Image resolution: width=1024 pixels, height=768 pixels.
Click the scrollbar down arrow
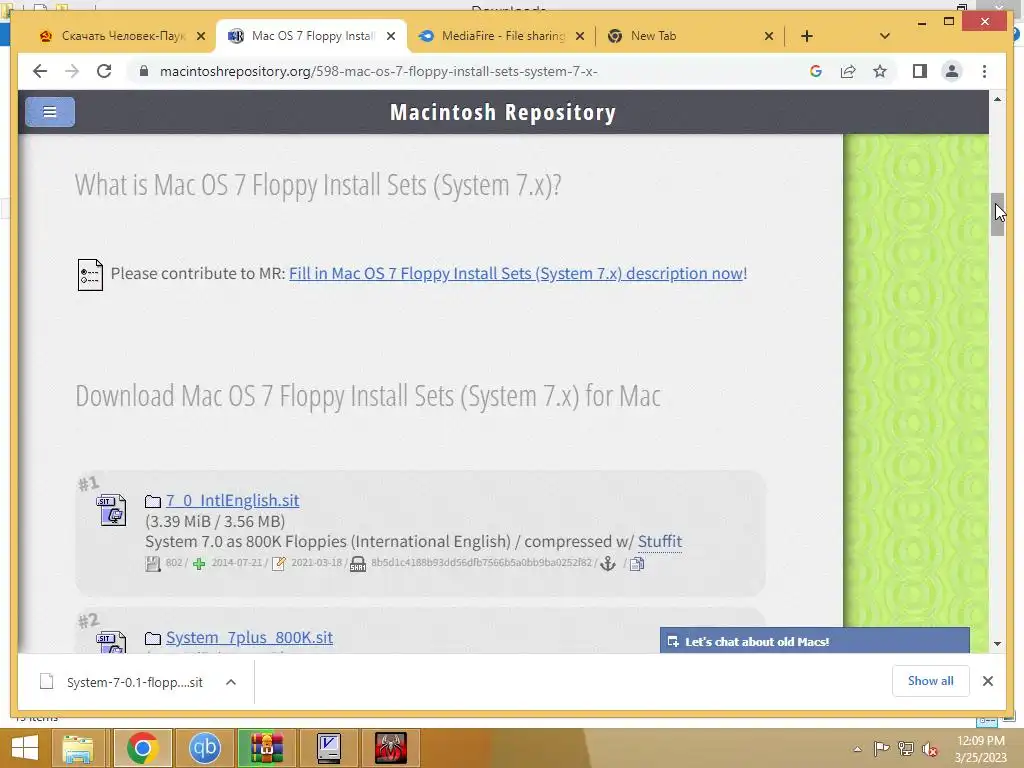coord(997,644)
